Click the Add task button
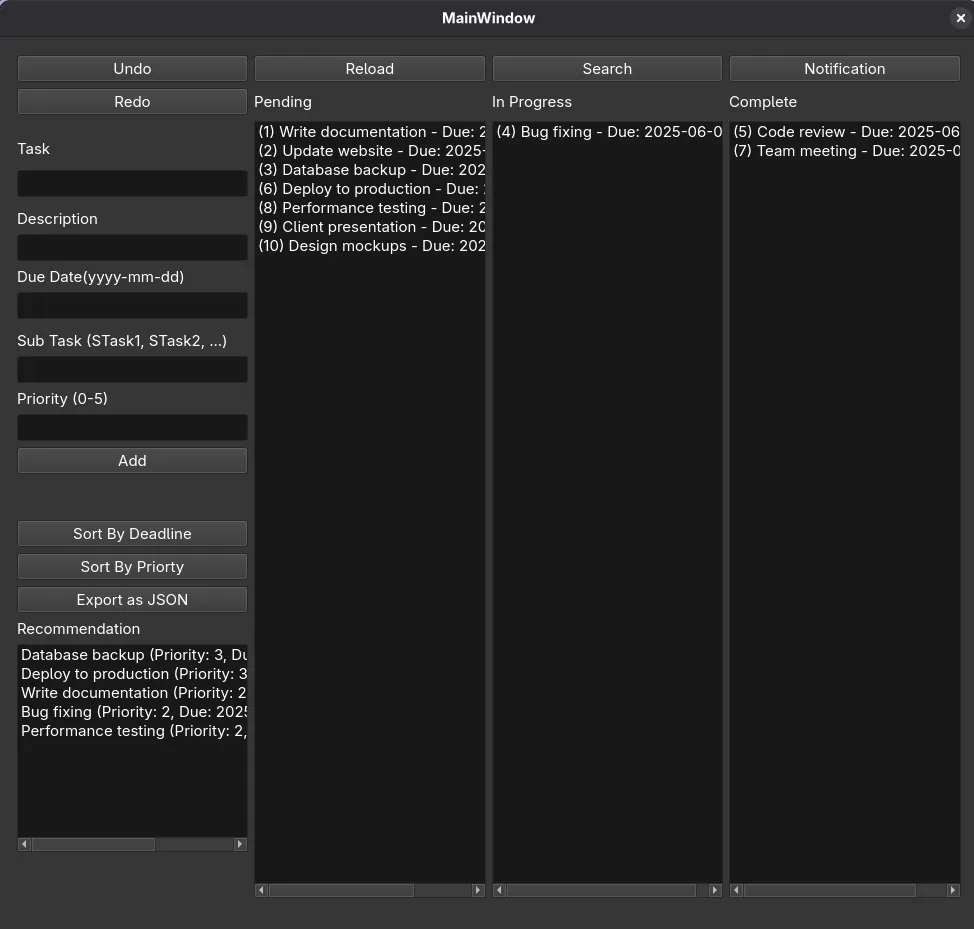The height and width of the screenshot is (929, 974). tap(132, 460)
